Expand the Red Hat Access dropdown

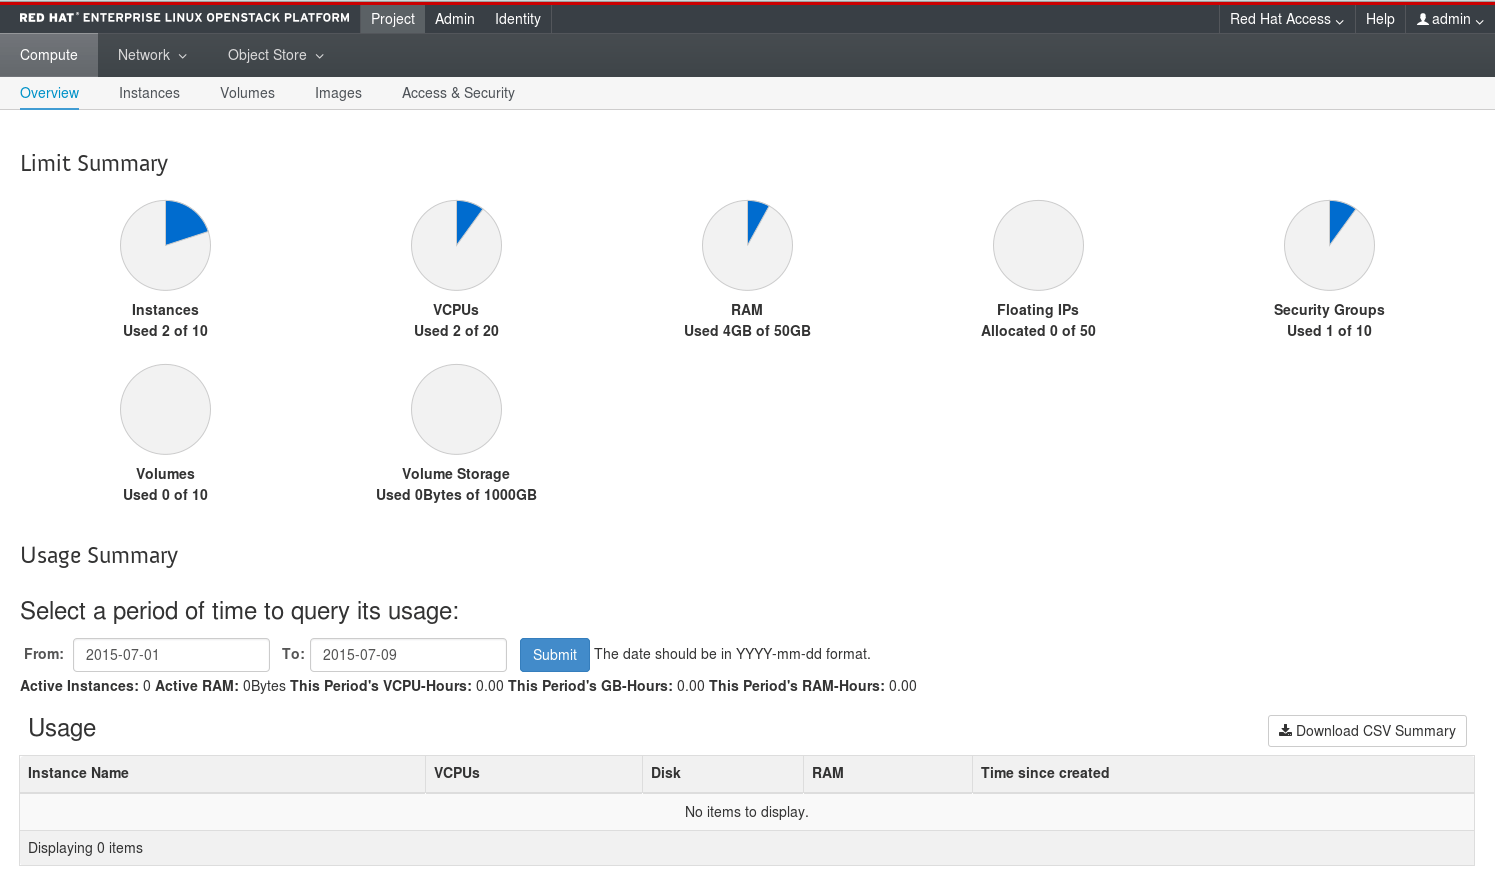click(1286, 18)
